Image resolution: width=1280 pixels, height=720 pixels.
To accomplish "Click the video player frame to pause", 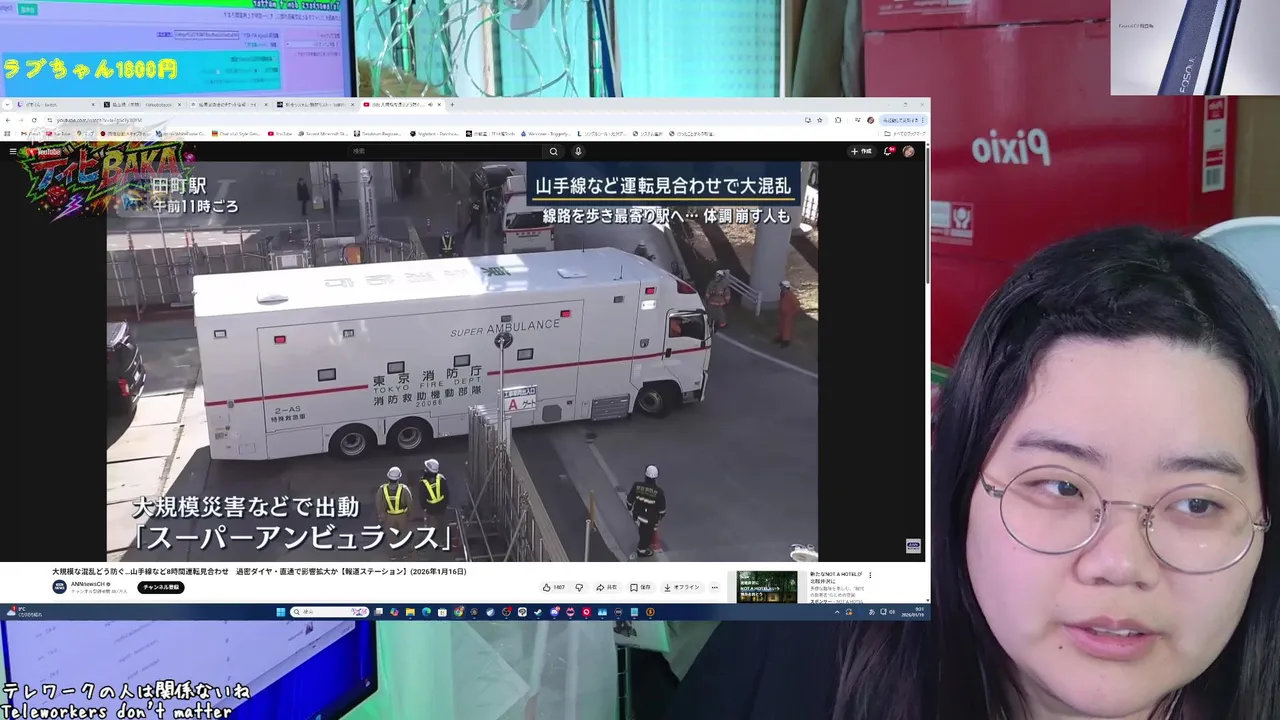I will coord(462,361).
